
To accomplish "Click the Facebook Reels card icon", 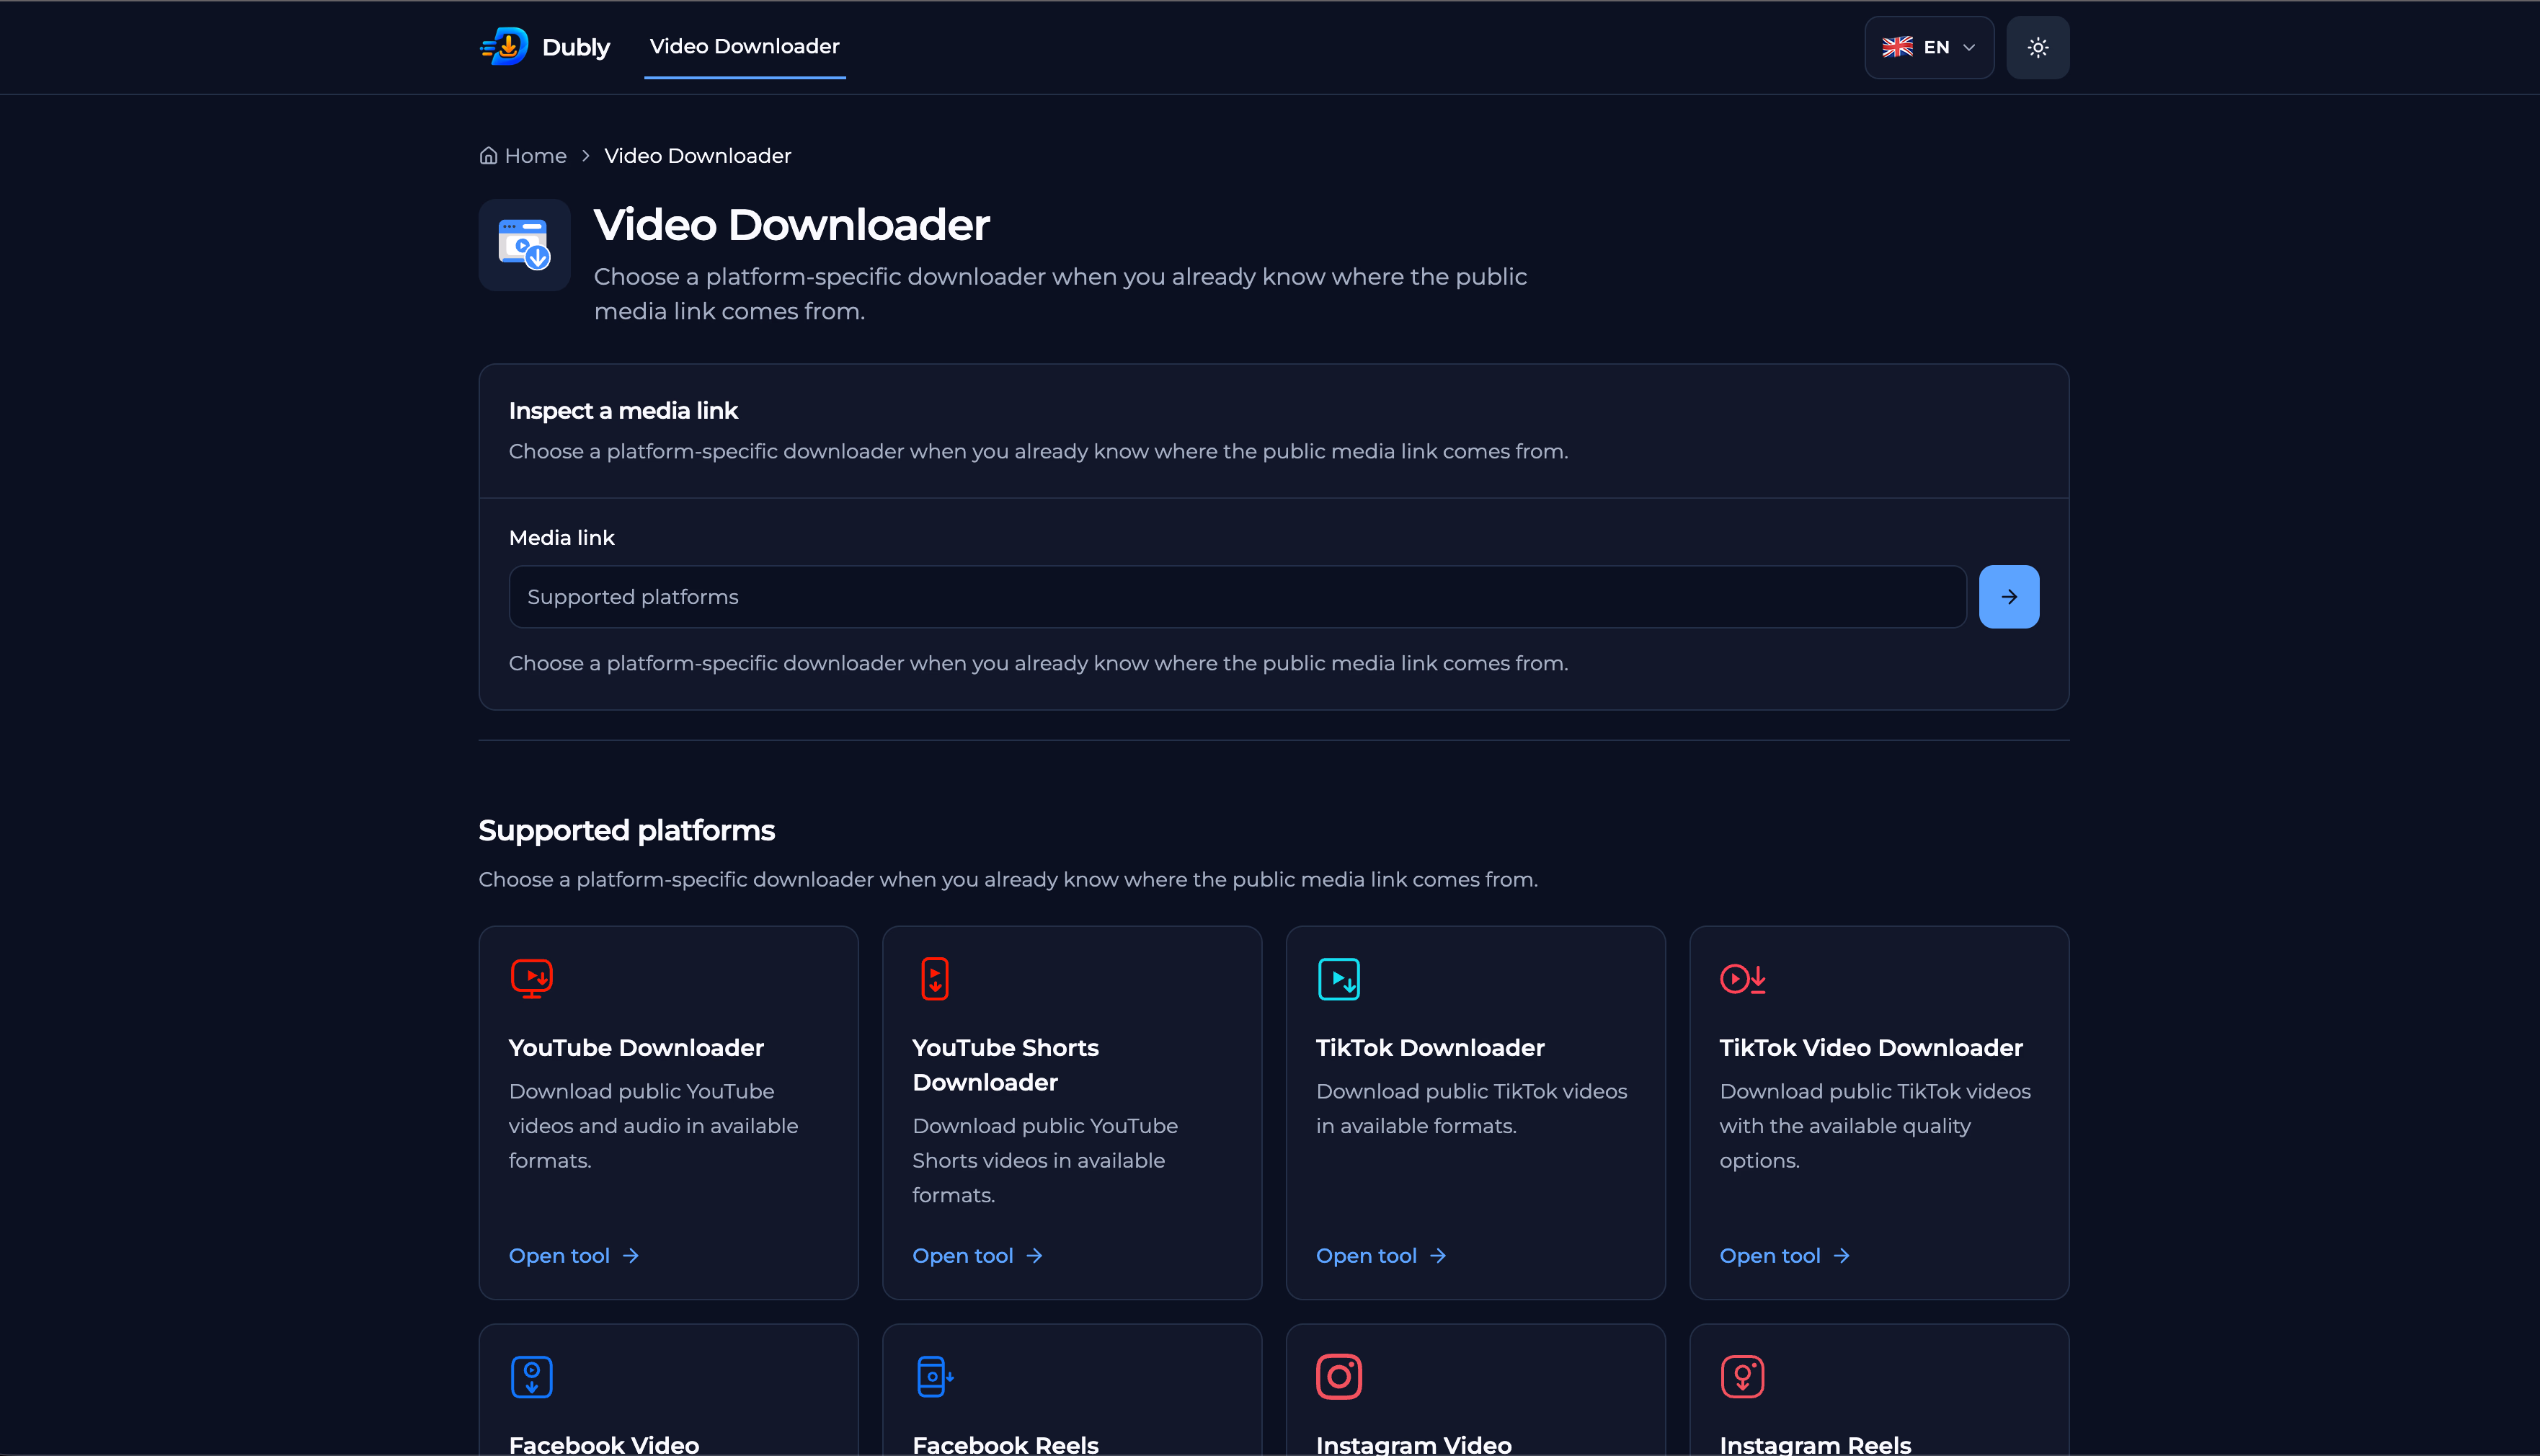I will [x=934, y=1376].
